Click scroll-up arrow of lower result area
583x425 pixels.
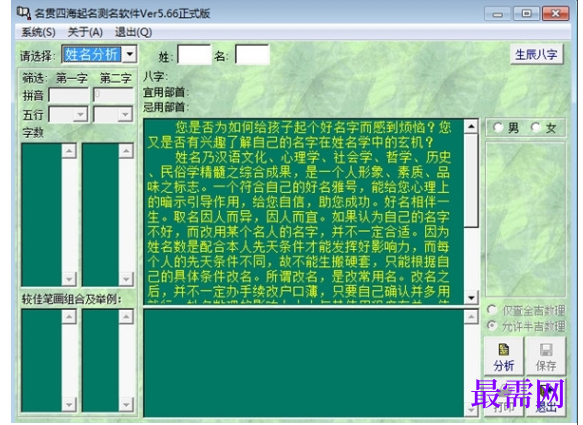tap(471, 317)
